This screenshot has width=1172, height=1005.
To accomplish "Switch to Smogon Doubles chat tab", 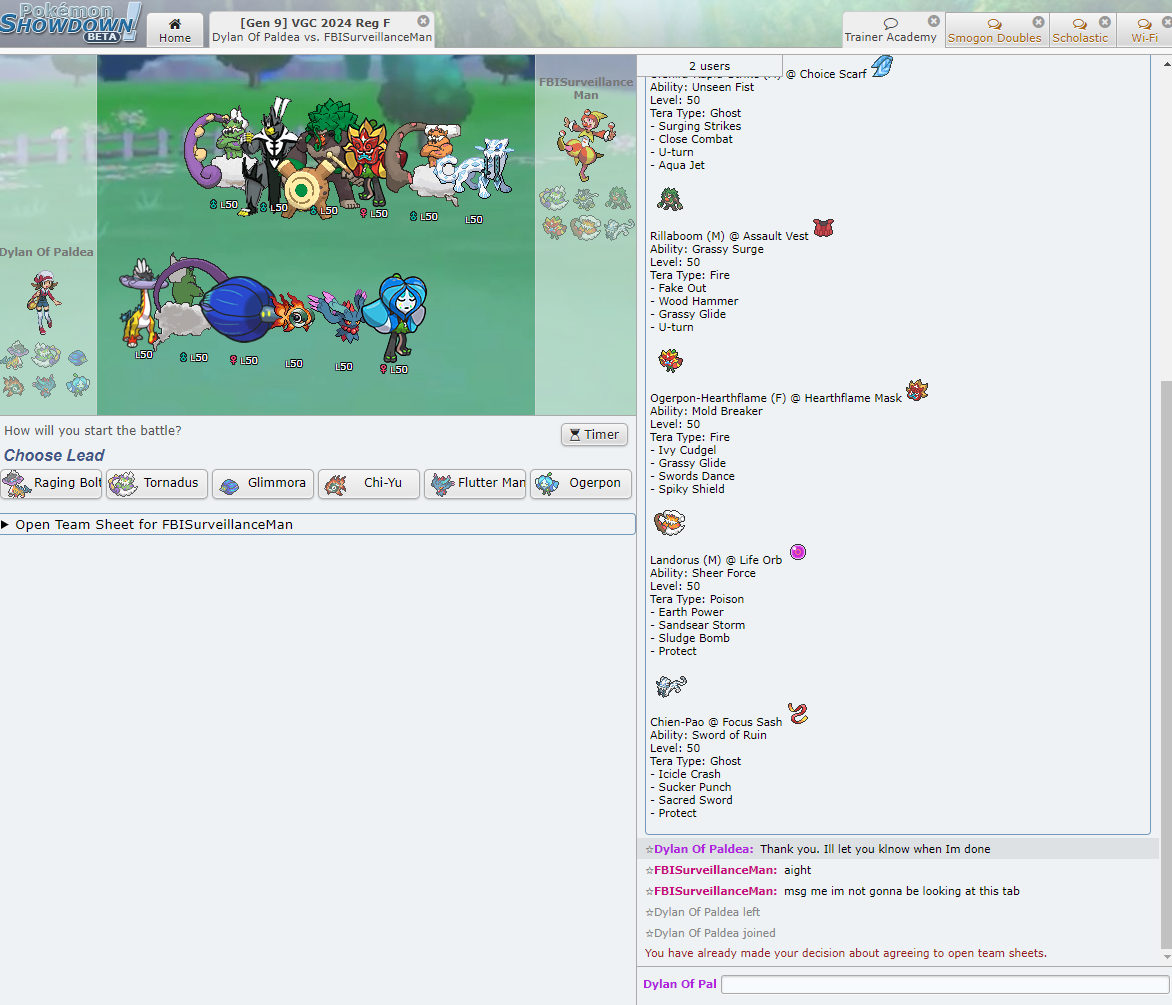I will [x=995, y=31].
